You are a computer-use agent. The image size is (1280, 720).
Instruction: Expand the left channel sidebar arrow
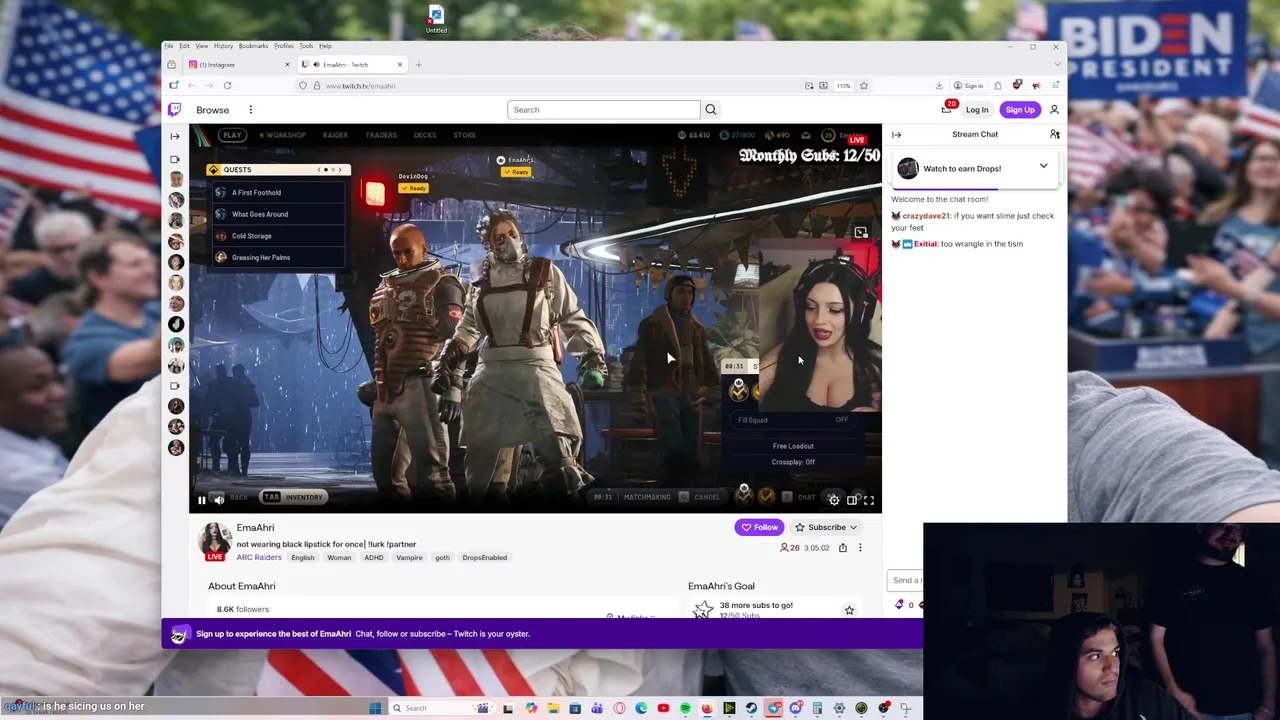pyautogui.click(x=175, y=136)
